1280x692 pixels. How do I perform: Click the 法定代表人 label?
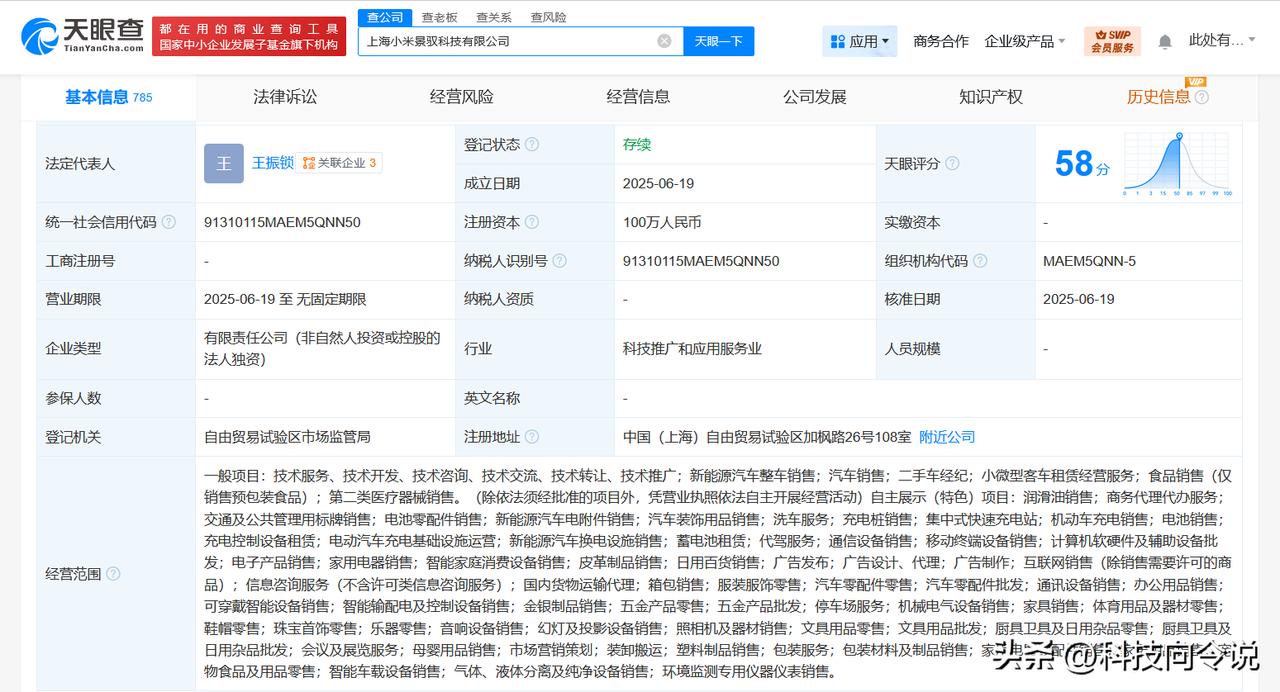[80, 164]
